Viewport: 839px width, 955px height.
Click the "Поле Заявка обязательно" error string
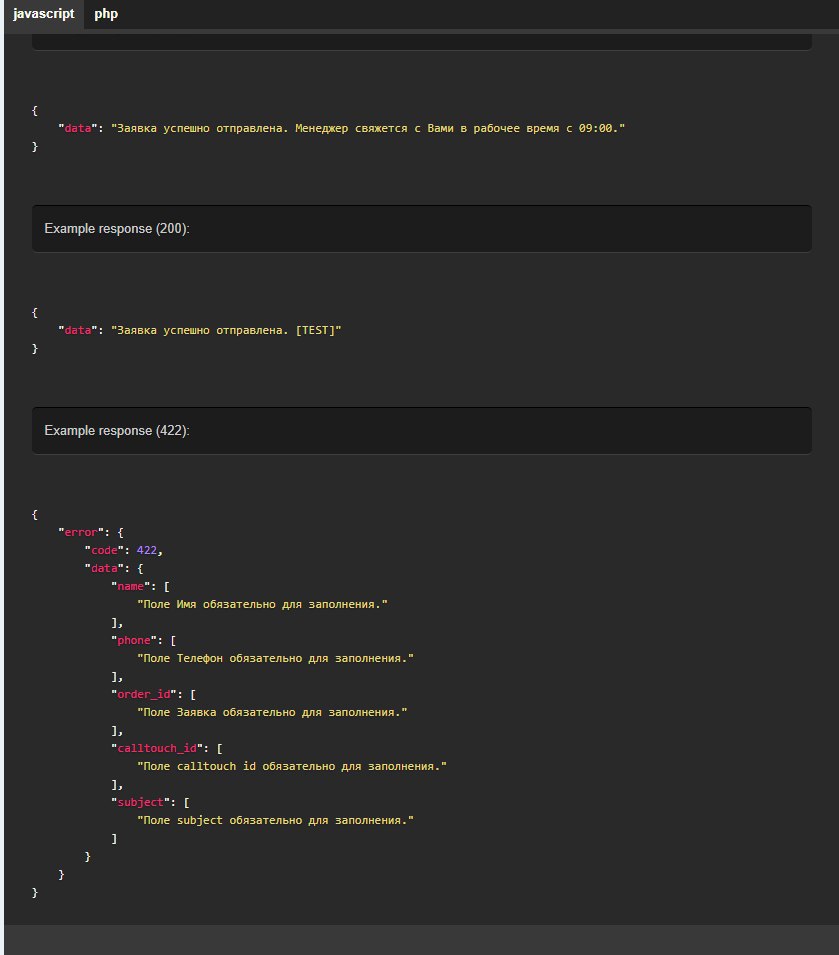(272, 713)
